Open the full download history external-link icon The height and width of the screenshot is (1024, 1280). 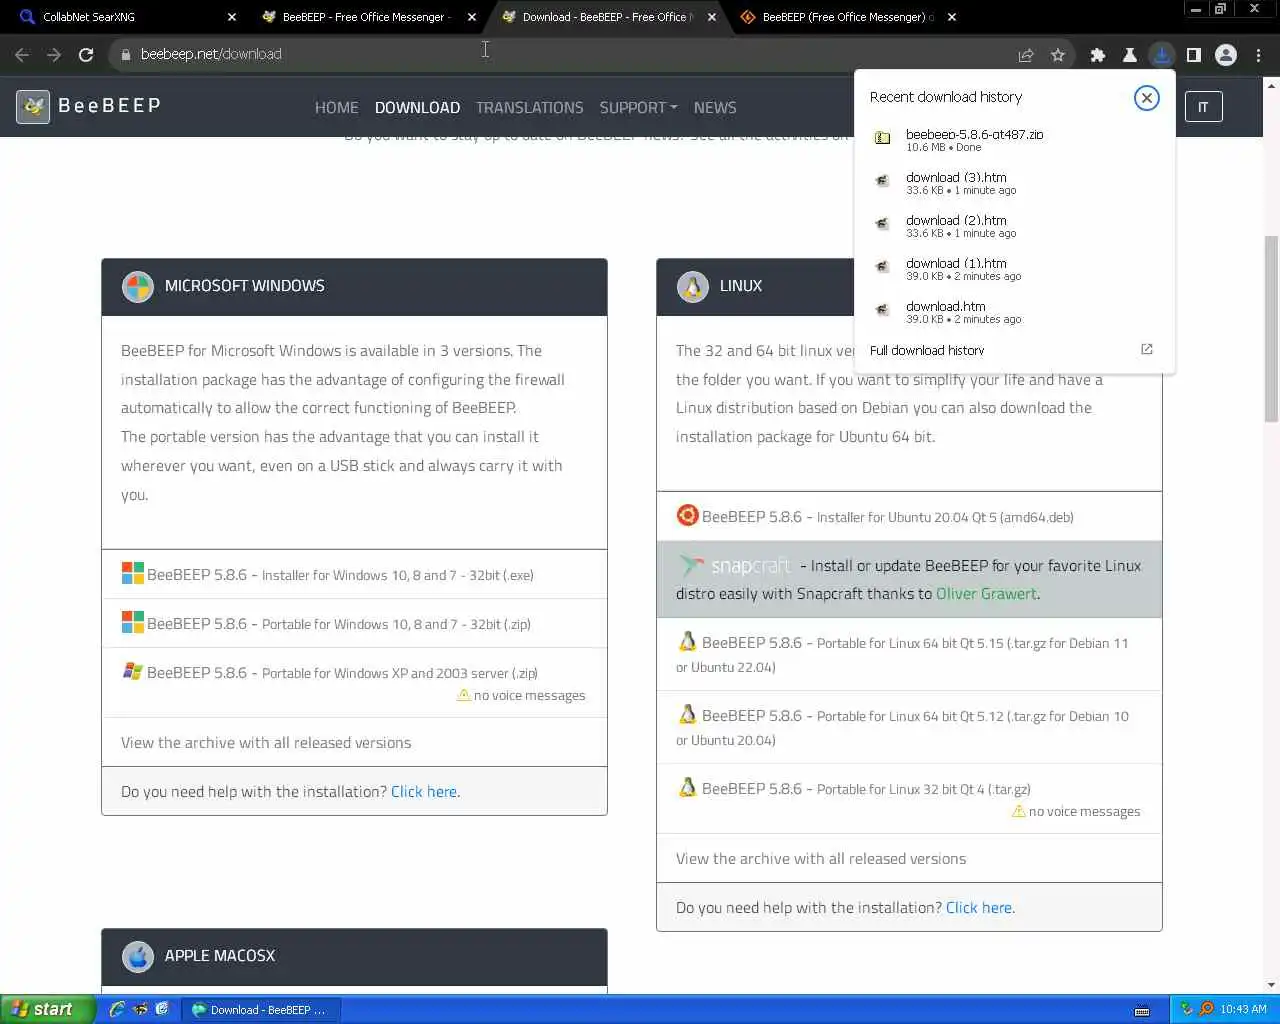[1147, 349]
